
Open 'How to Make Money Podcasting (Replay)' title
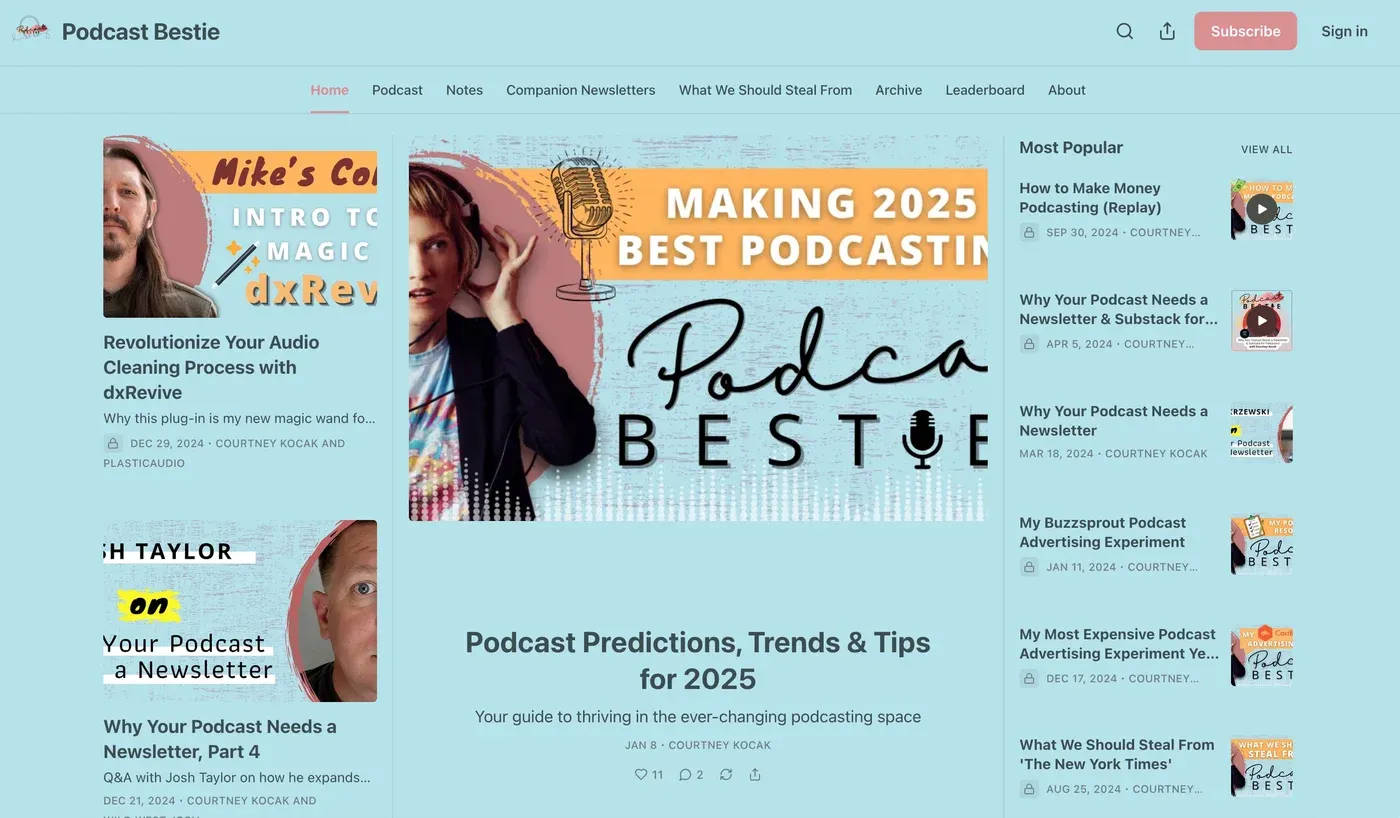click(1090, 198)
